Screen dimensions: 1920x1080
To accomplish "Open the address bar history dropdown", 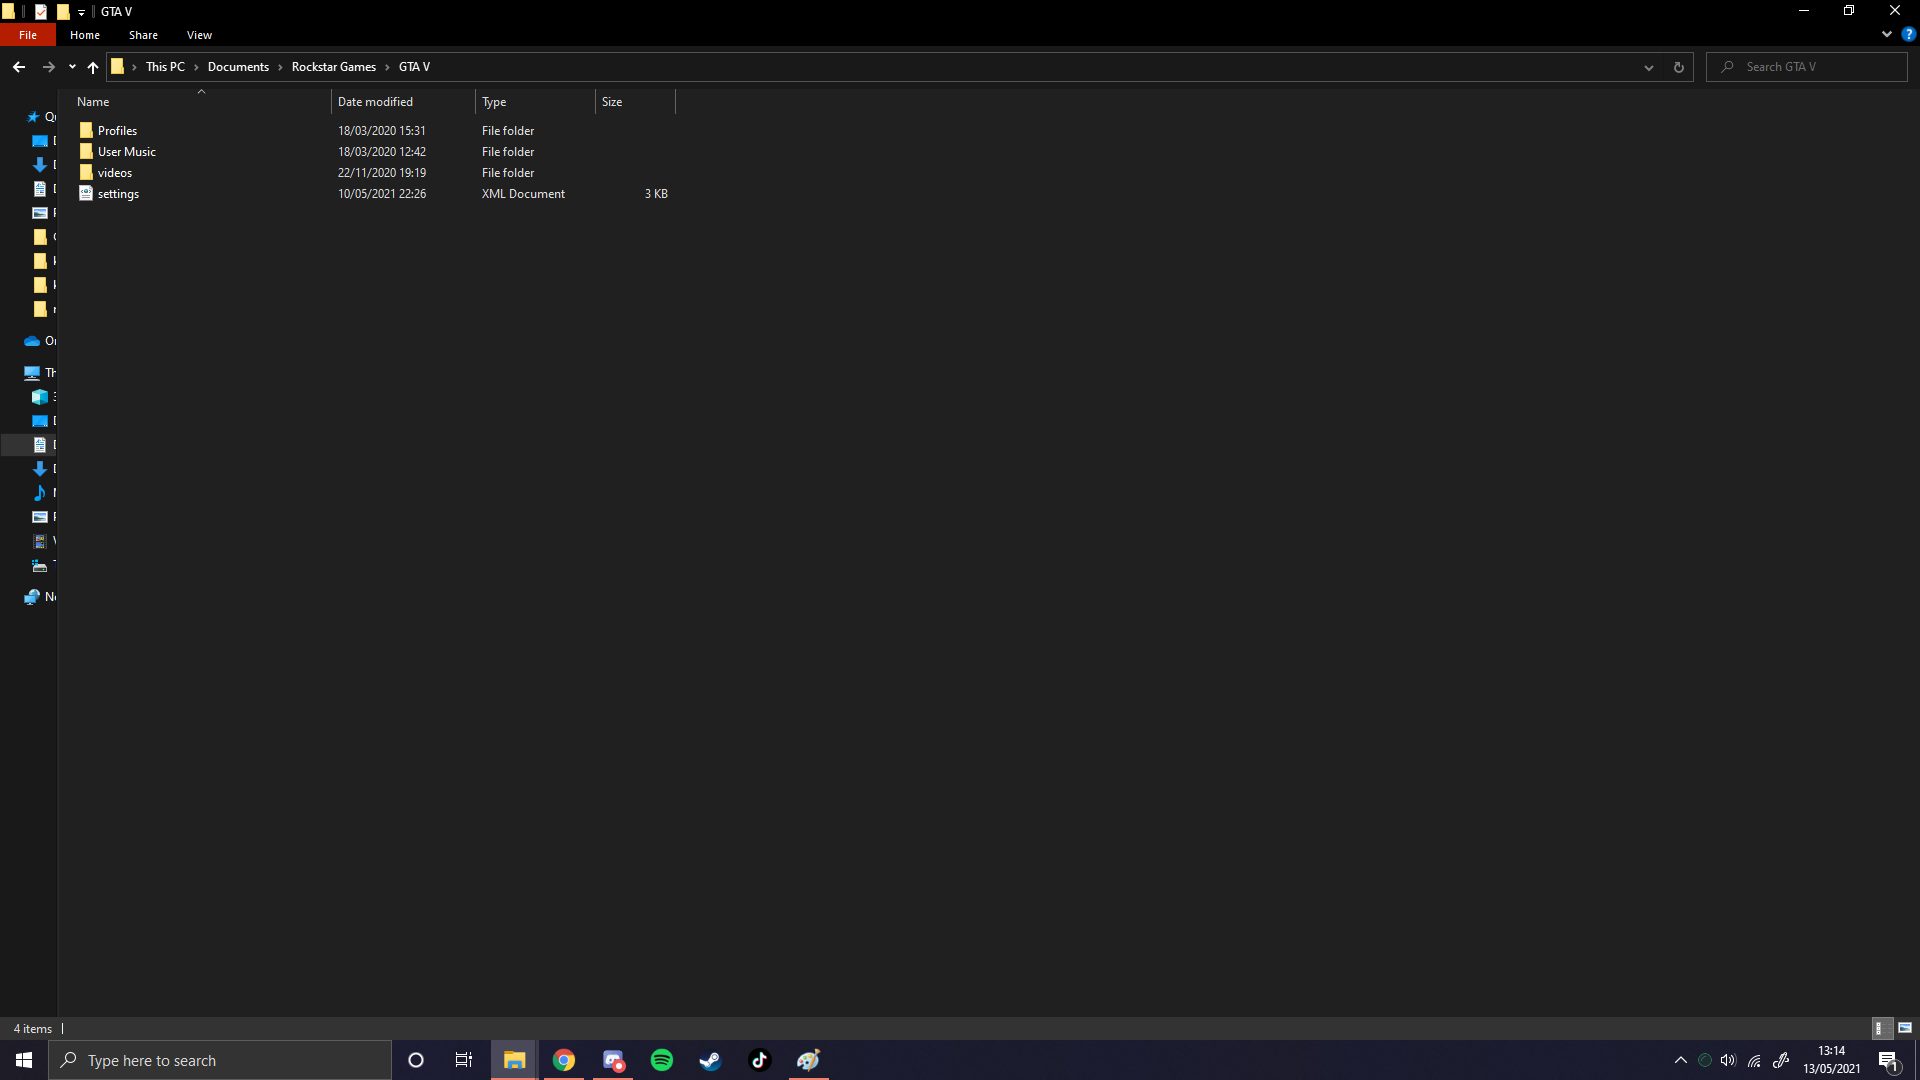I will point(1648,67).
